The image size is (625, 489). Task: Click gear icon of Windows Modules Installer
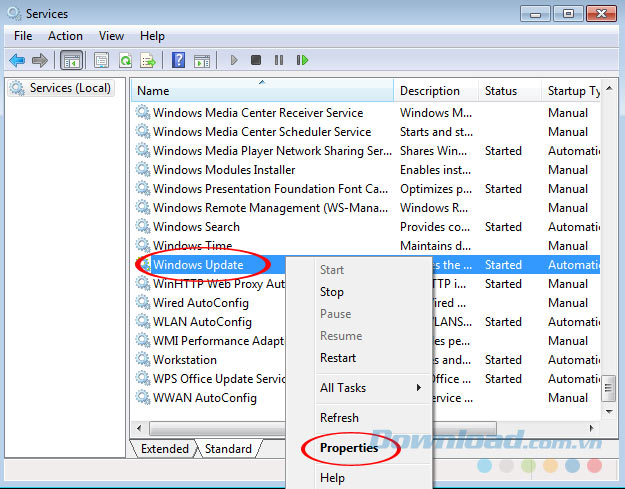[143, 169]
